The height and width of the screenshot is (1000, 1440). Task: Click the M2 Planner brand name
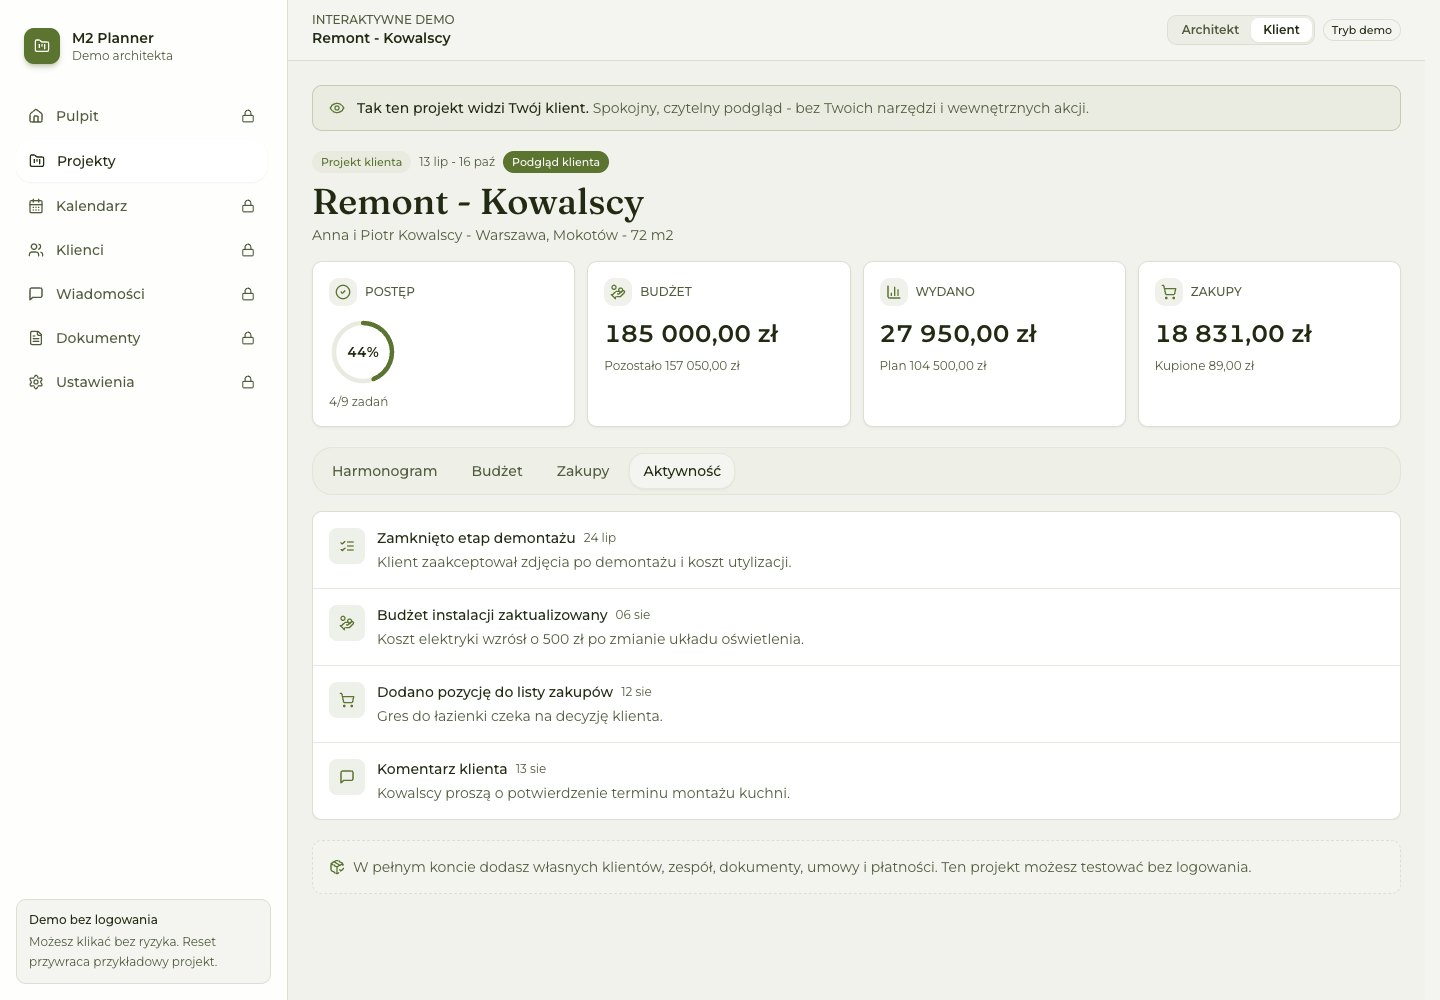click(x=113, y=38)
